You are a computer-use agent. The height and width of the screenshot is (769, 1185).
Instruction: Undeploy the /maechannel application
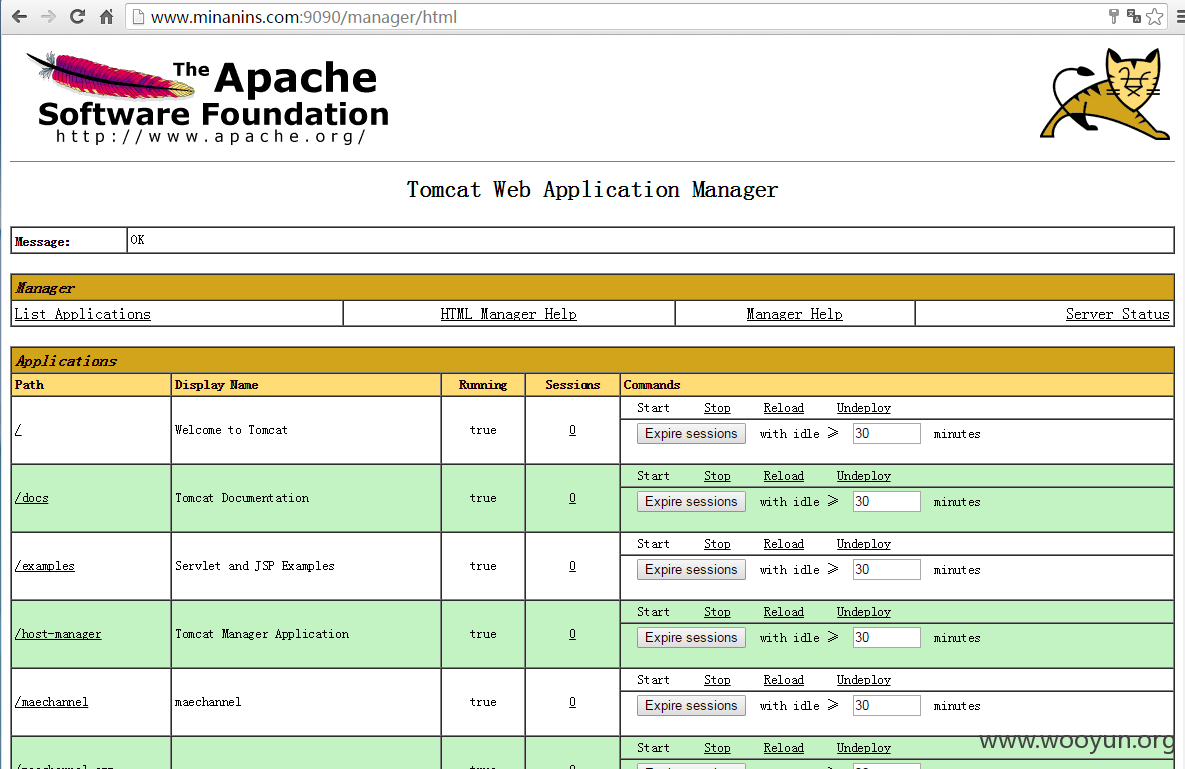[864, 680]
